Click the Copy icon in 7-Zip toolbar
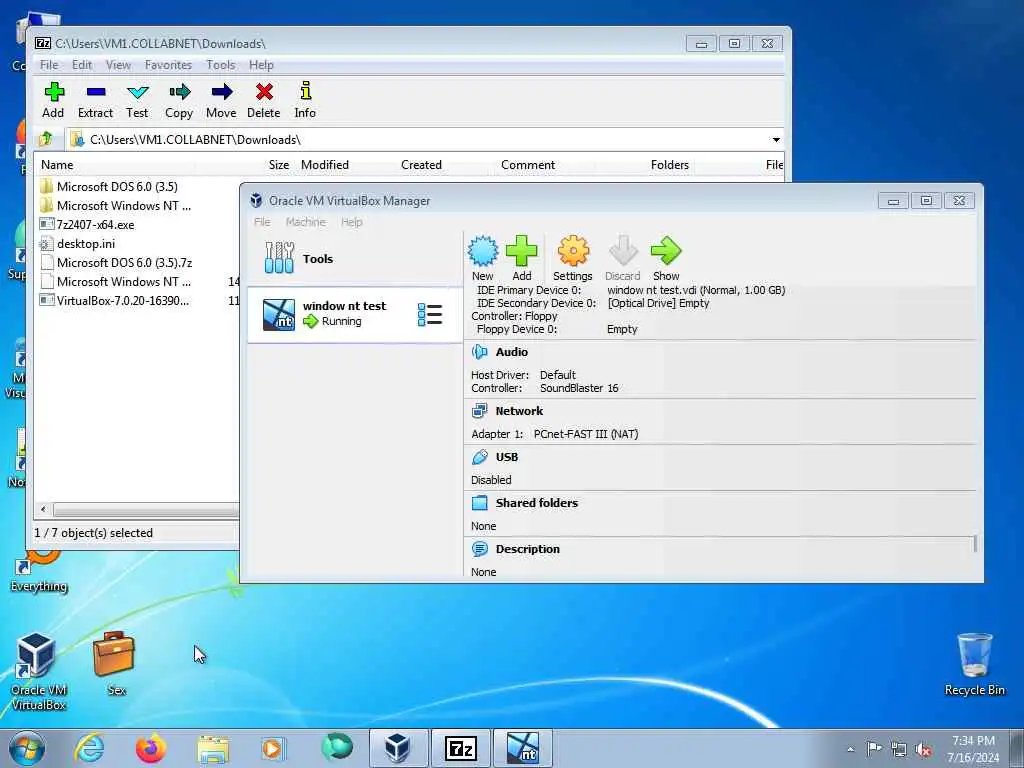Image resolution: width=1024 pixels, height=768 pixels. (179, 92)
